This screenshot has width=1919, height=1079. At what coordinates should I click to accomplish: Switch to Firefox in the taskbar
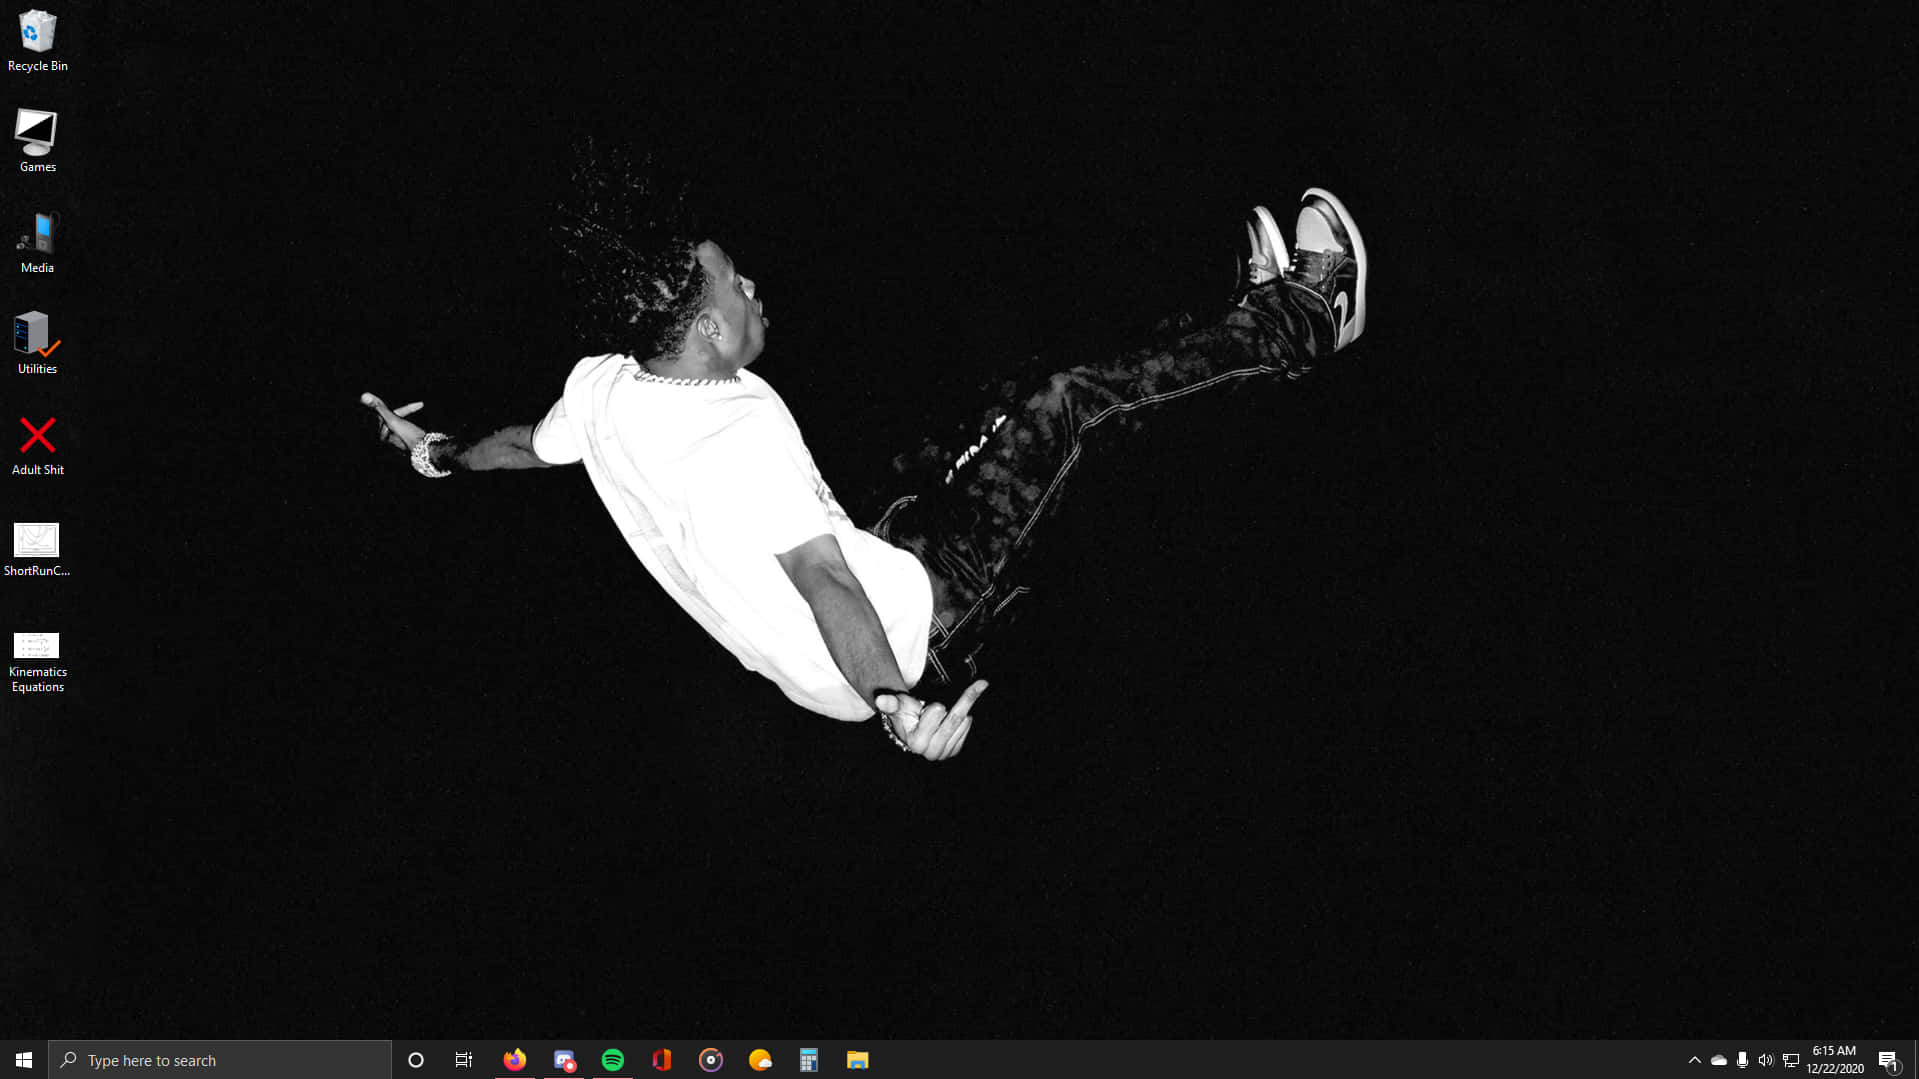pyautogui.click(x=515, y=1060)
